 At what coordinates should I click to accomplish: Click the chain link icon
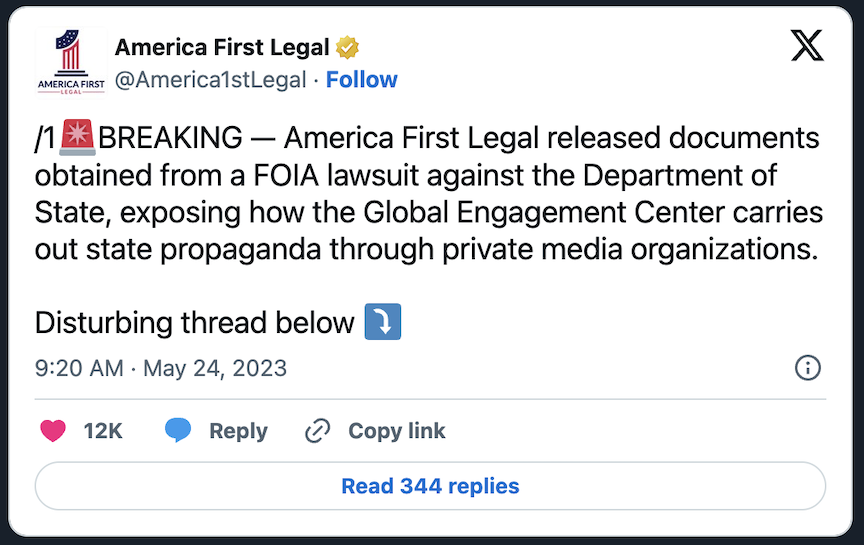coord(317,431)
